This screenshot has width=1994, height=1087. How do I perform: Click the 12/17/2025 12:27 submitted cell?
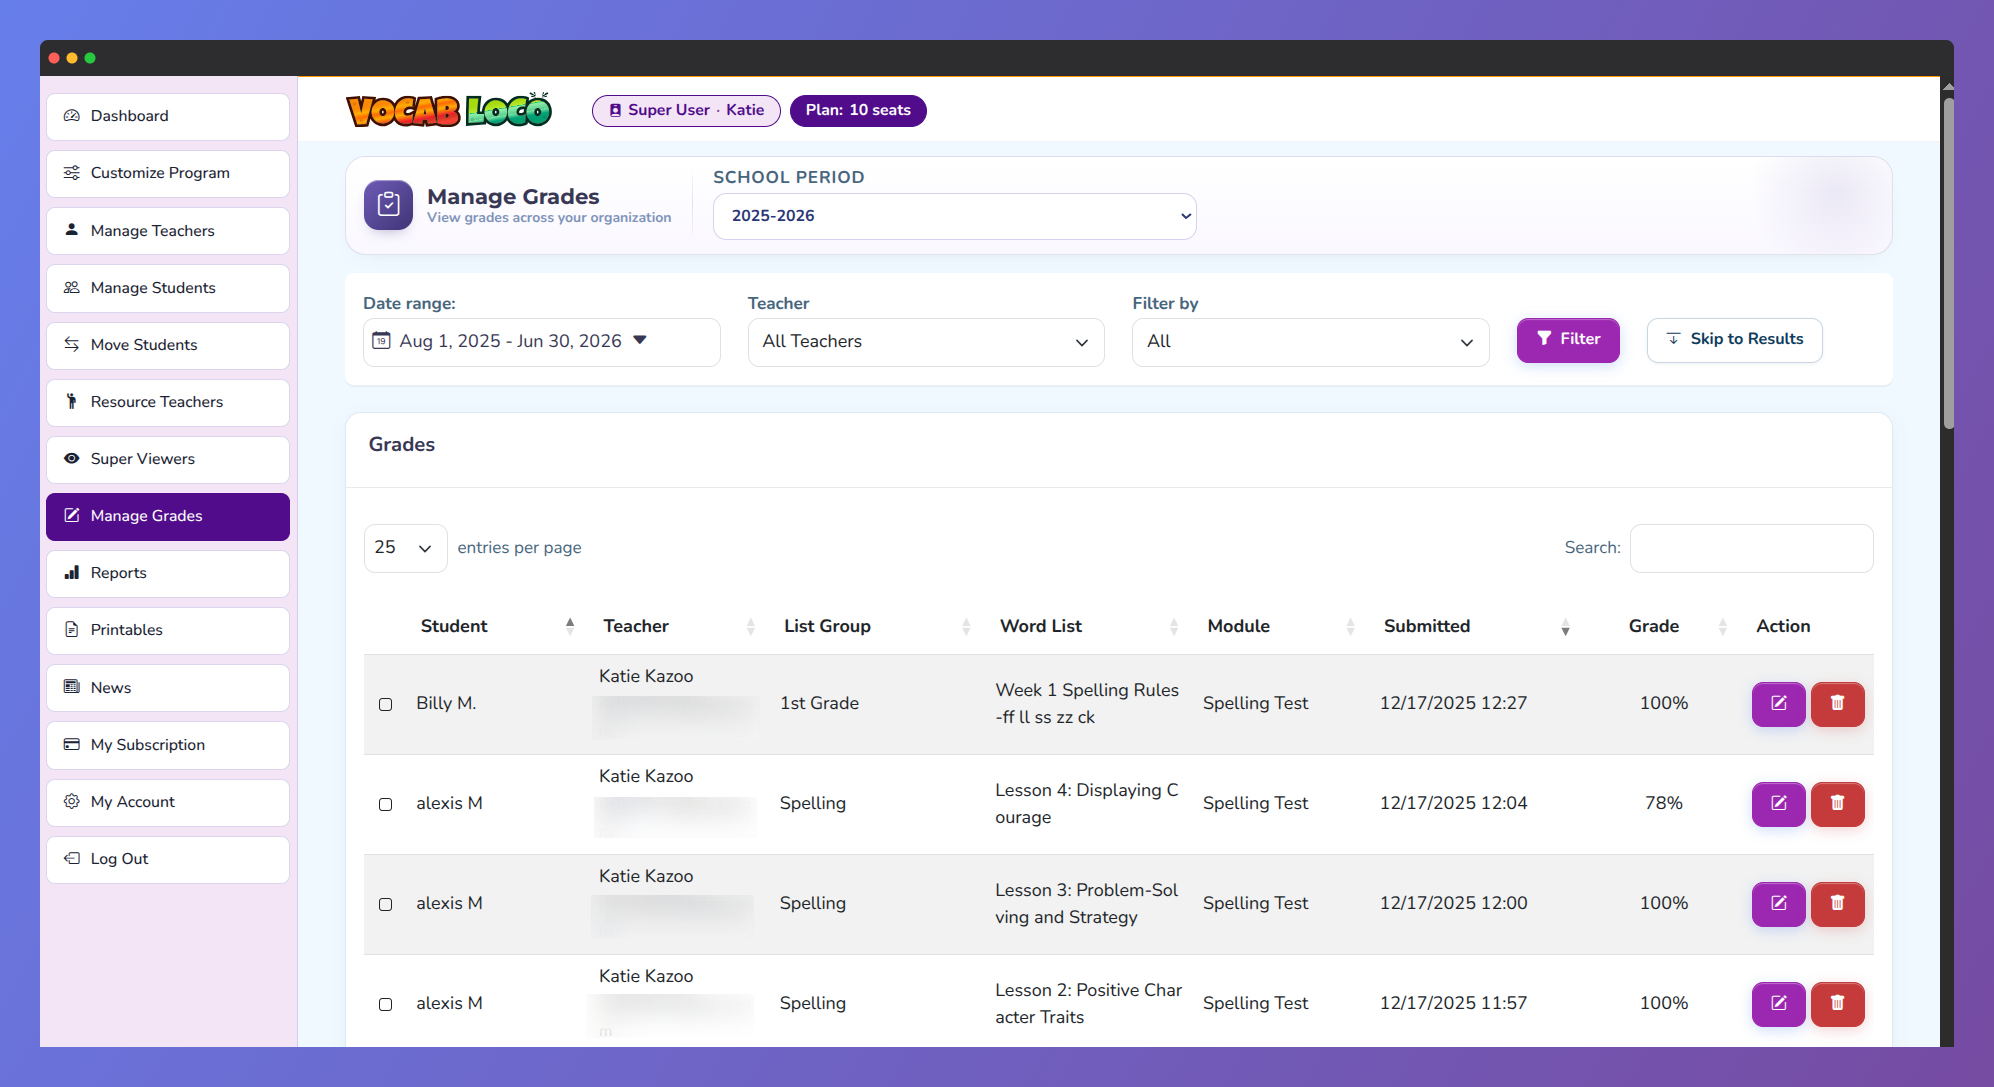tap(1453, 703)
